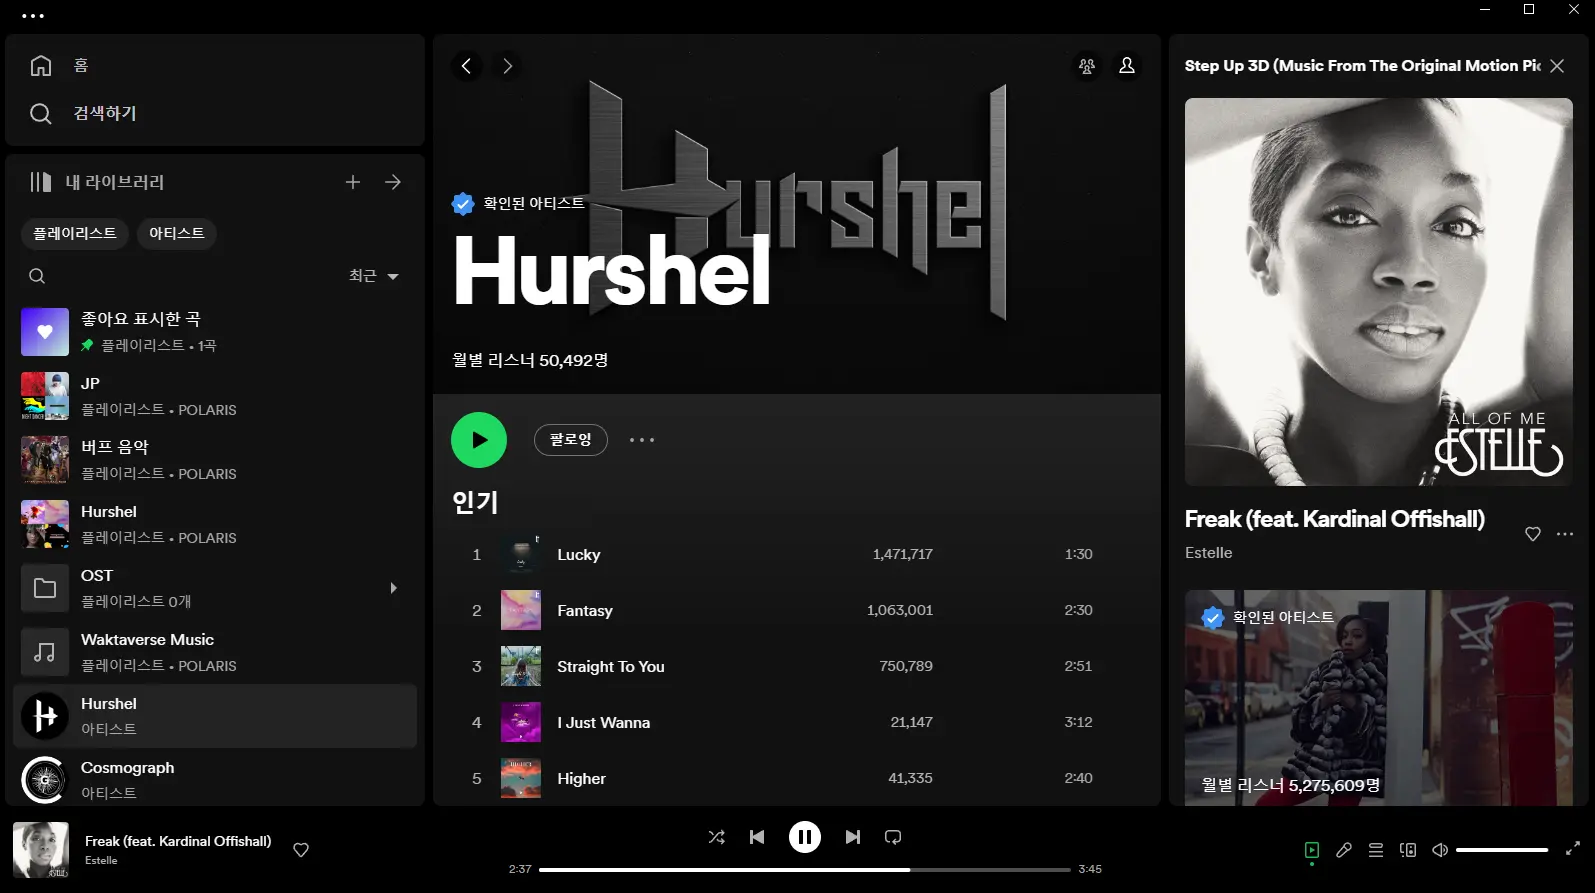Click the library (내 라이브러리) icon
Image resolution: width=1595 pixels, height=893 pixels.
[41, 182]
